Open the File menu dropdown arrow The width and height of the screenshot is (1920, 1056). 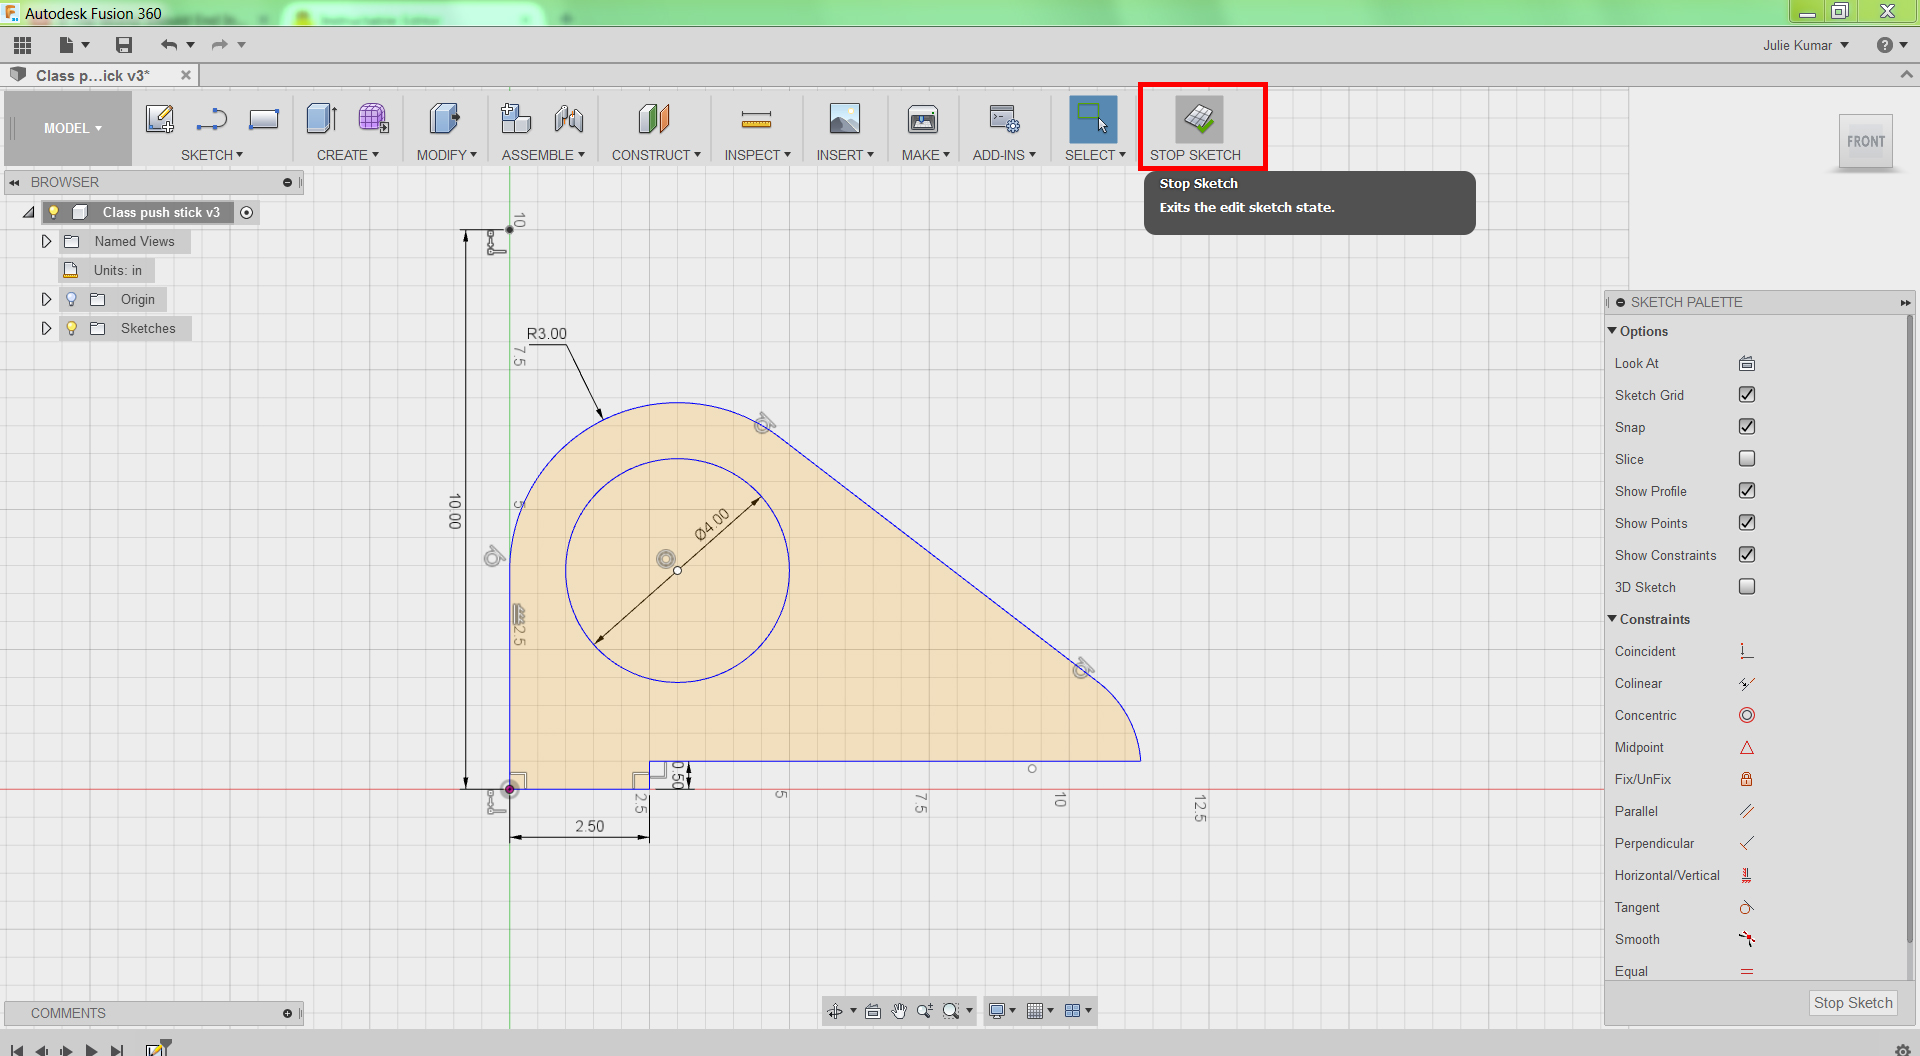tap(86, 45)
